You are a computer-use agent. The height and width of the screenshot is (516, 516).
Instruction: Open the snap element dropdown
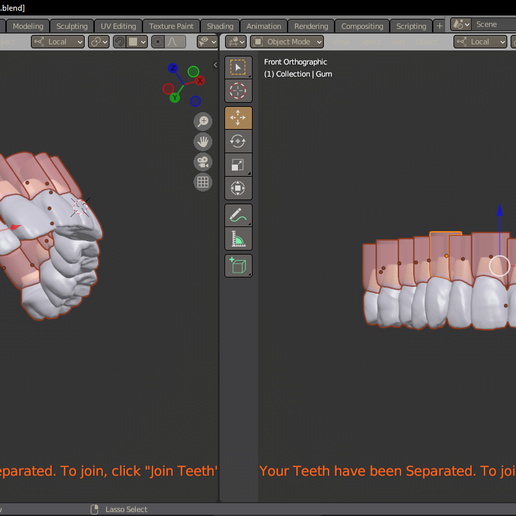137,42
